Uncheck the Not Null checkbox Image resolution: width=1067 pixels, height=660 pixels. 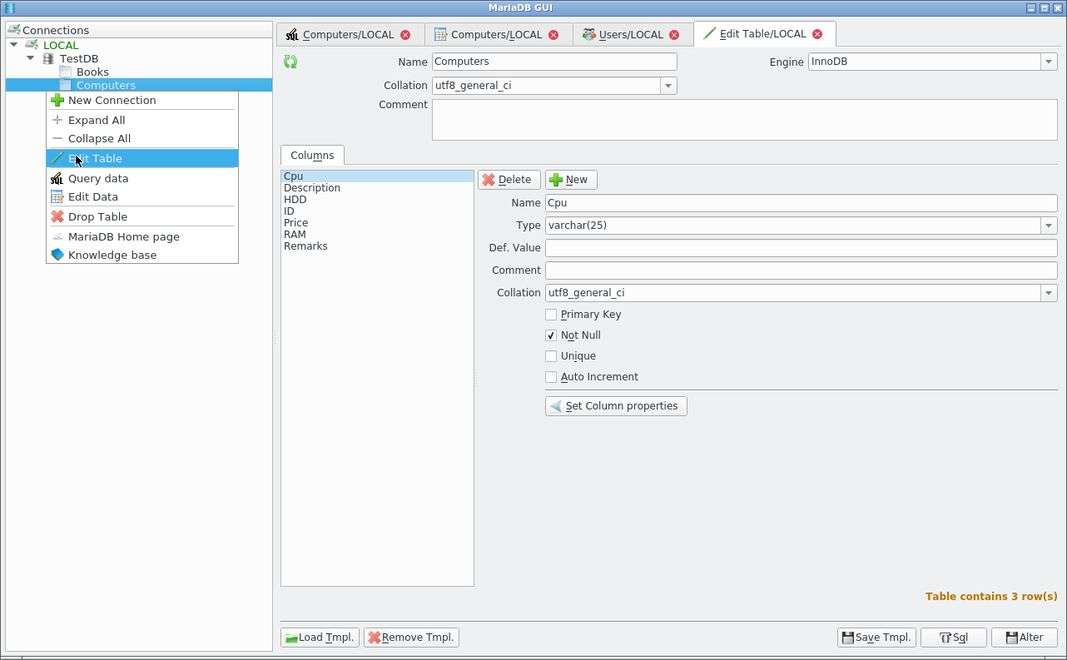click(x=551, y=336)
